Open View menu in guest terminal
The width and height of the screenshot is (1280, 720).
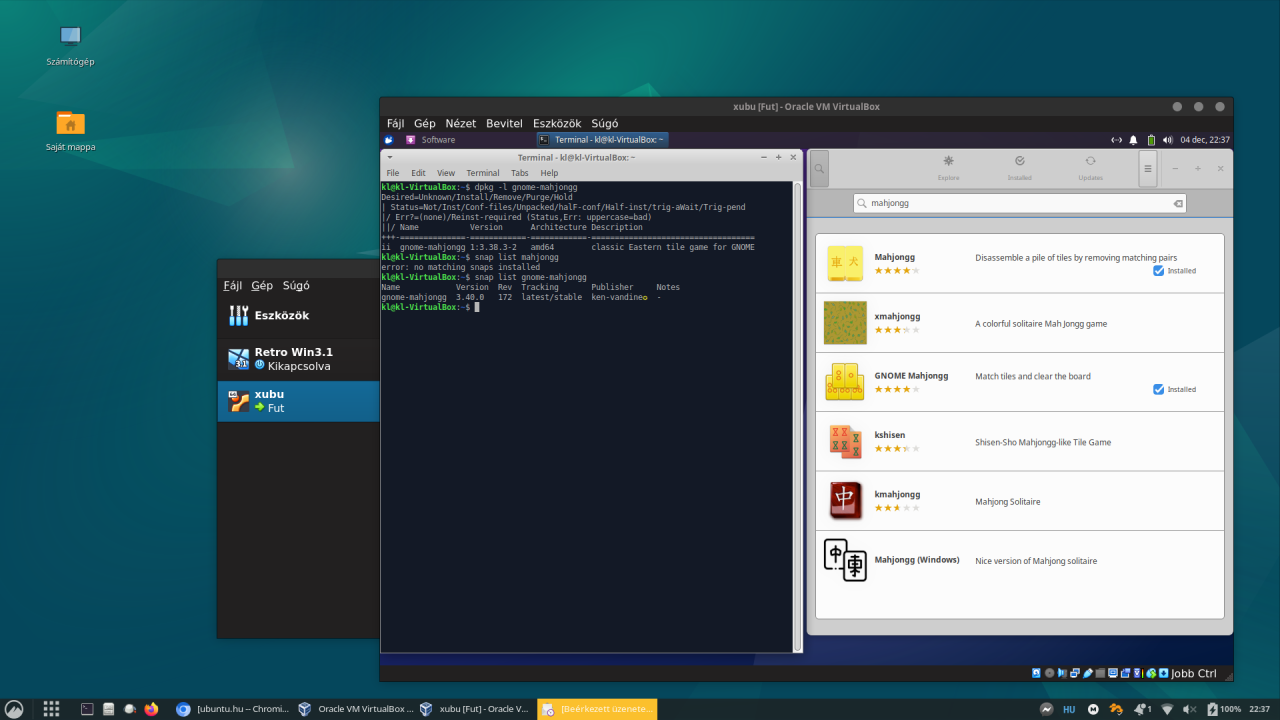coord(446,174)
